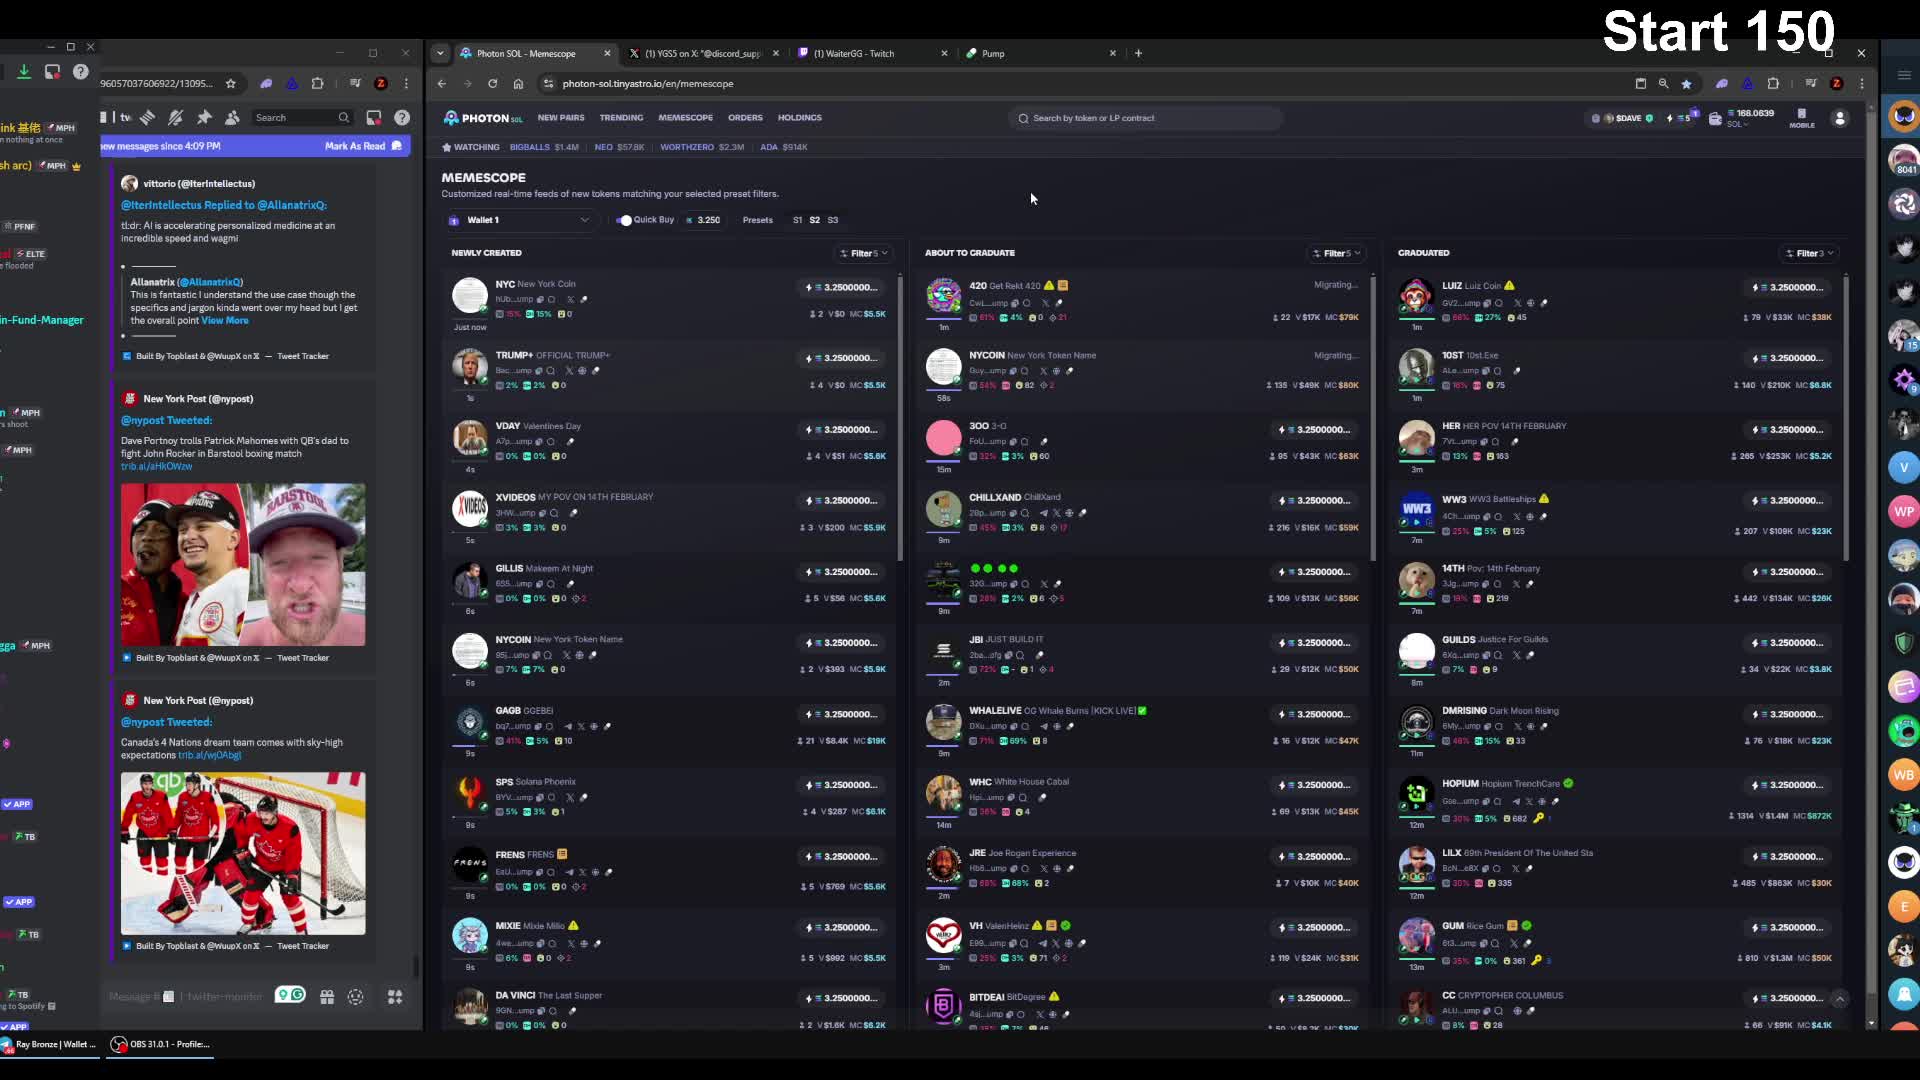Viewport: 1920px width, 1080px height.
Task: Select preset S3
Action: pos(833,220)
